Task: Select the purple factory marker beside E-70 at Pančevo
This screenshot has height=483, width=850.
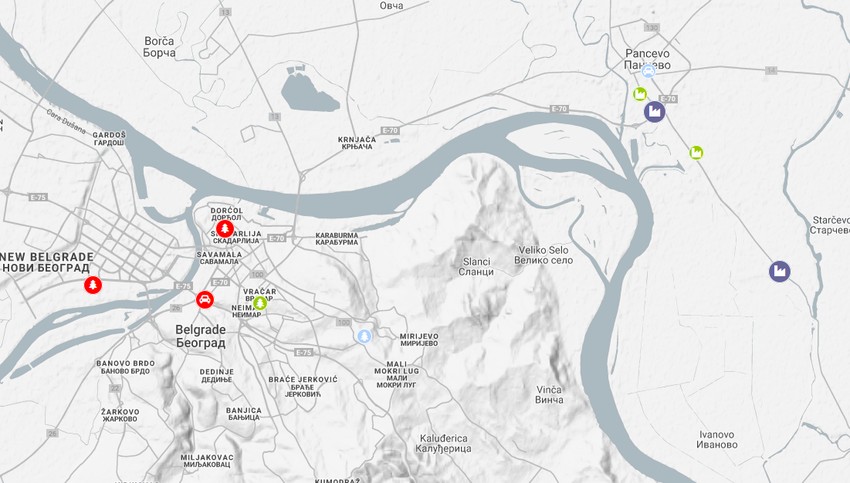Action: [655, 112]
